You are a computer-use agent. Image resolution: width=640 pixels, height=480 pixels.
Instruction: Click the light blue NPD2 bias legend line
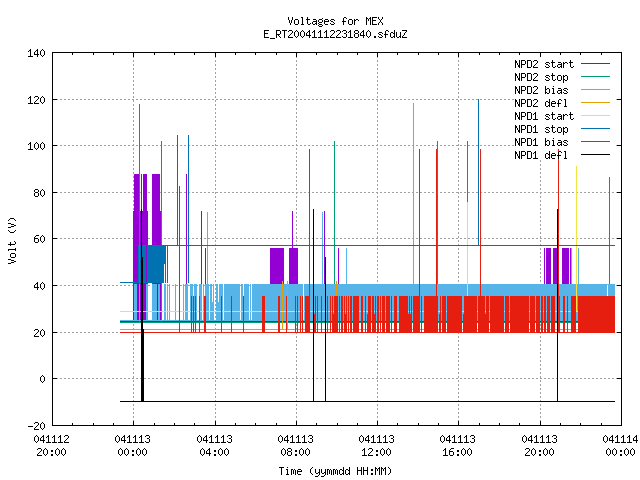click(596, 90)
